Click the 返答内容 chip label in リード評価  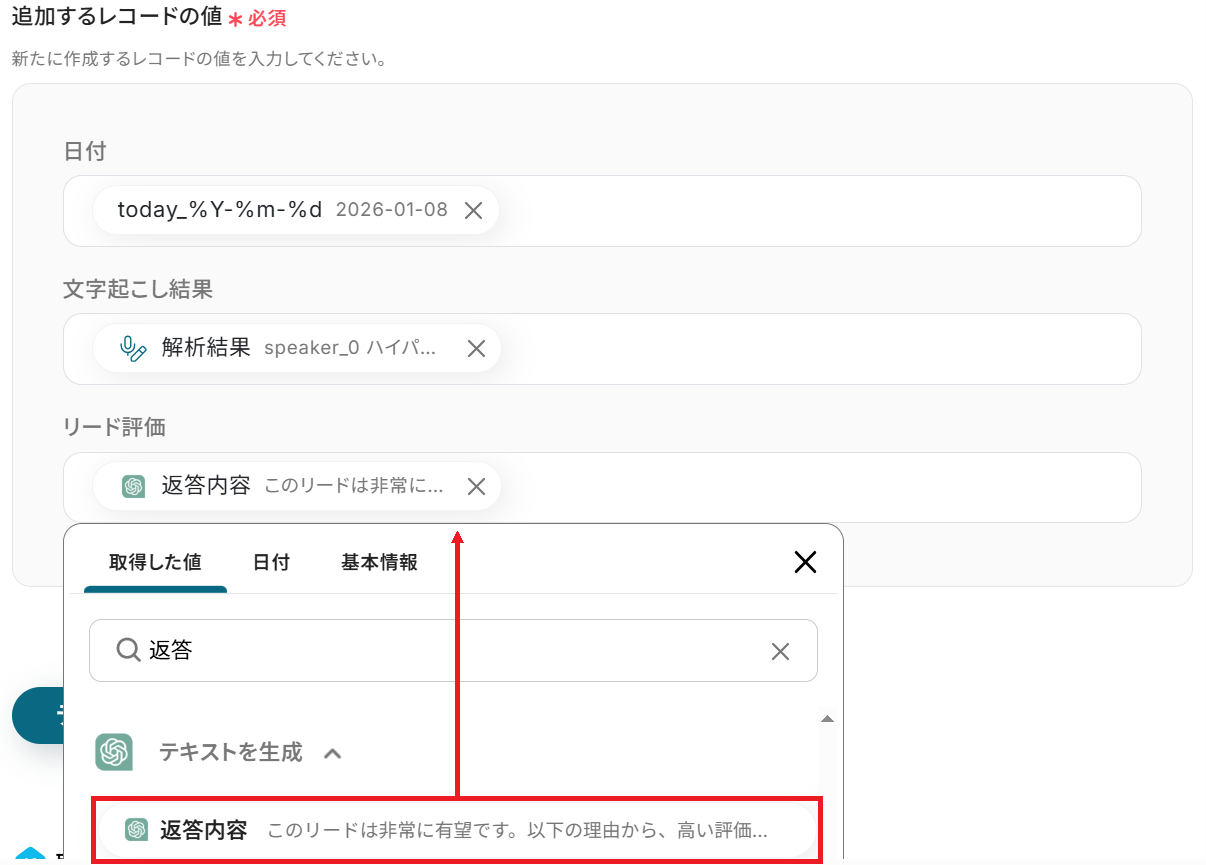[206, 486]
